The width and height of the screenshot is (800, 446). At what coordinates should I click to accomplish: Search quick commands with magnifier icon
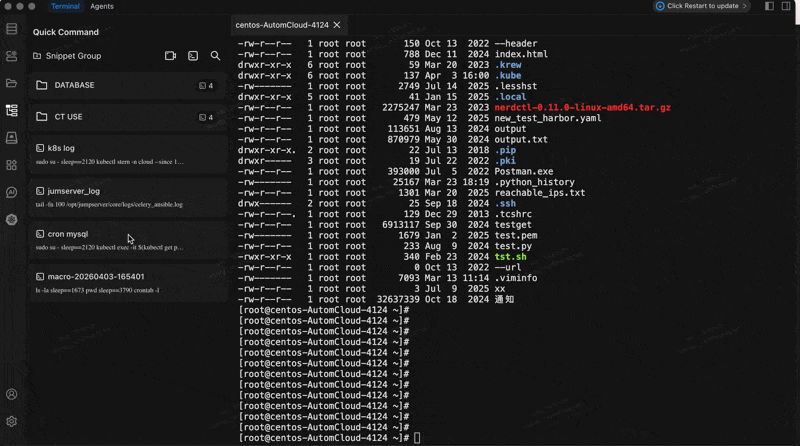pos(215,56)
